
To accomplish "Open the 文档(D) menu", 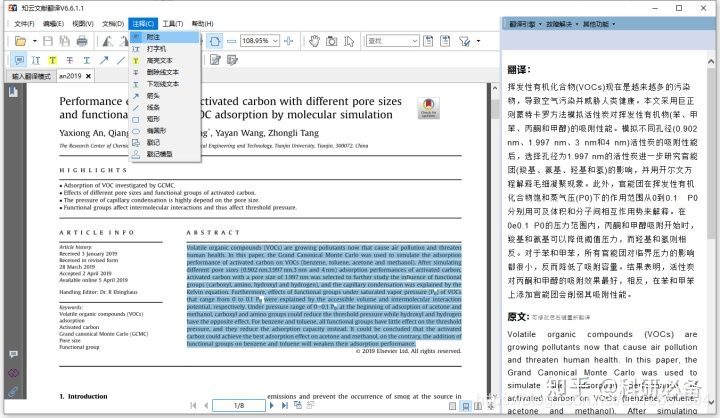I will pyautogui.click(x=113, y=23).
